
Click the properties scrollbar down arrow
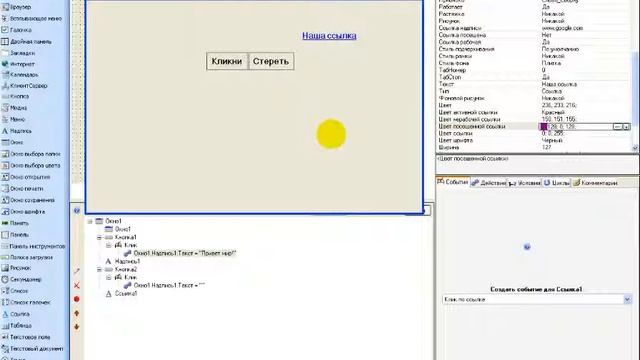(x=635, y=149)
